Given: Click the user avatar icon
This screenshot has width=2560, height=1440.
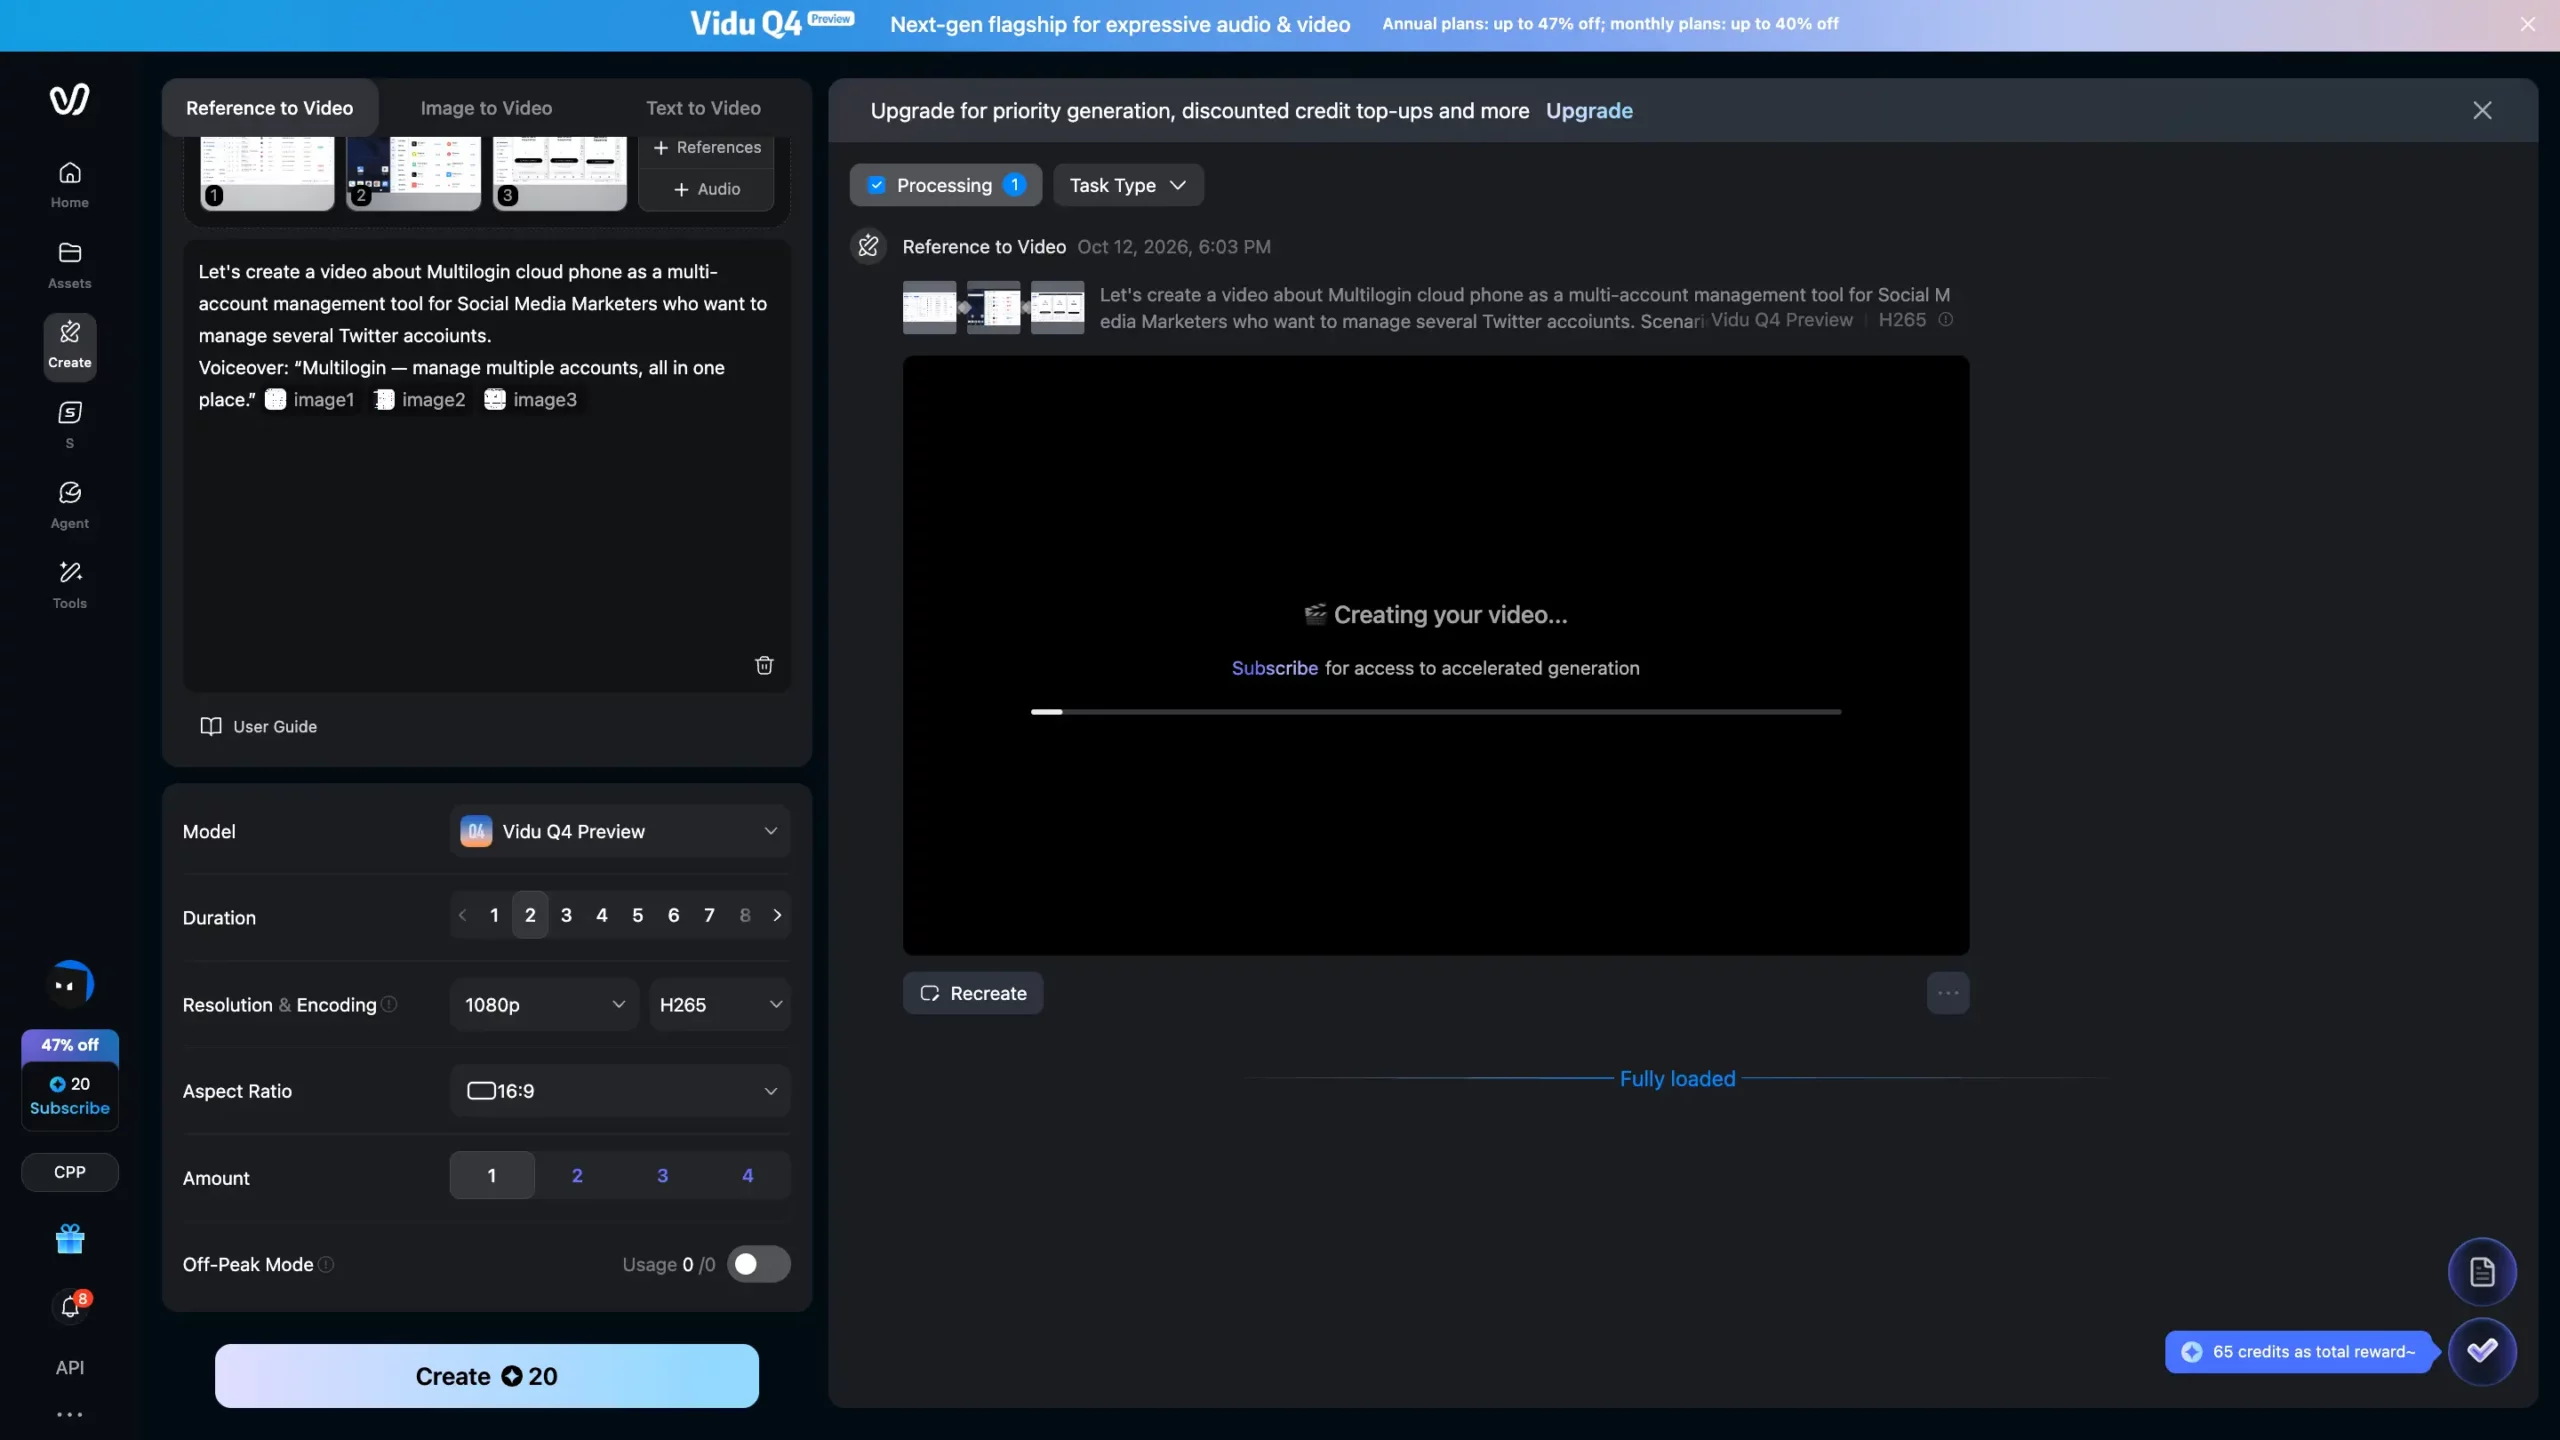Looking at the screenshot, I should point(69,985).
